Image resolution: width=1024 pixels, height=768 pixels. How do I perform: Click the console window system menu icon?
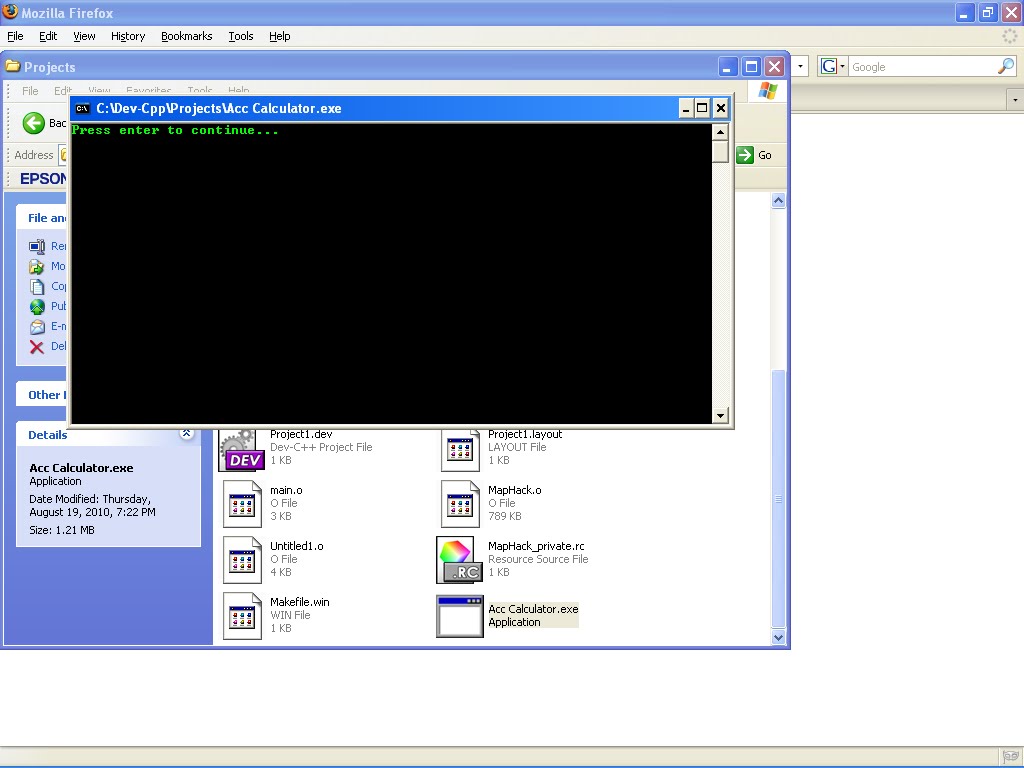[x=82, y=108]
